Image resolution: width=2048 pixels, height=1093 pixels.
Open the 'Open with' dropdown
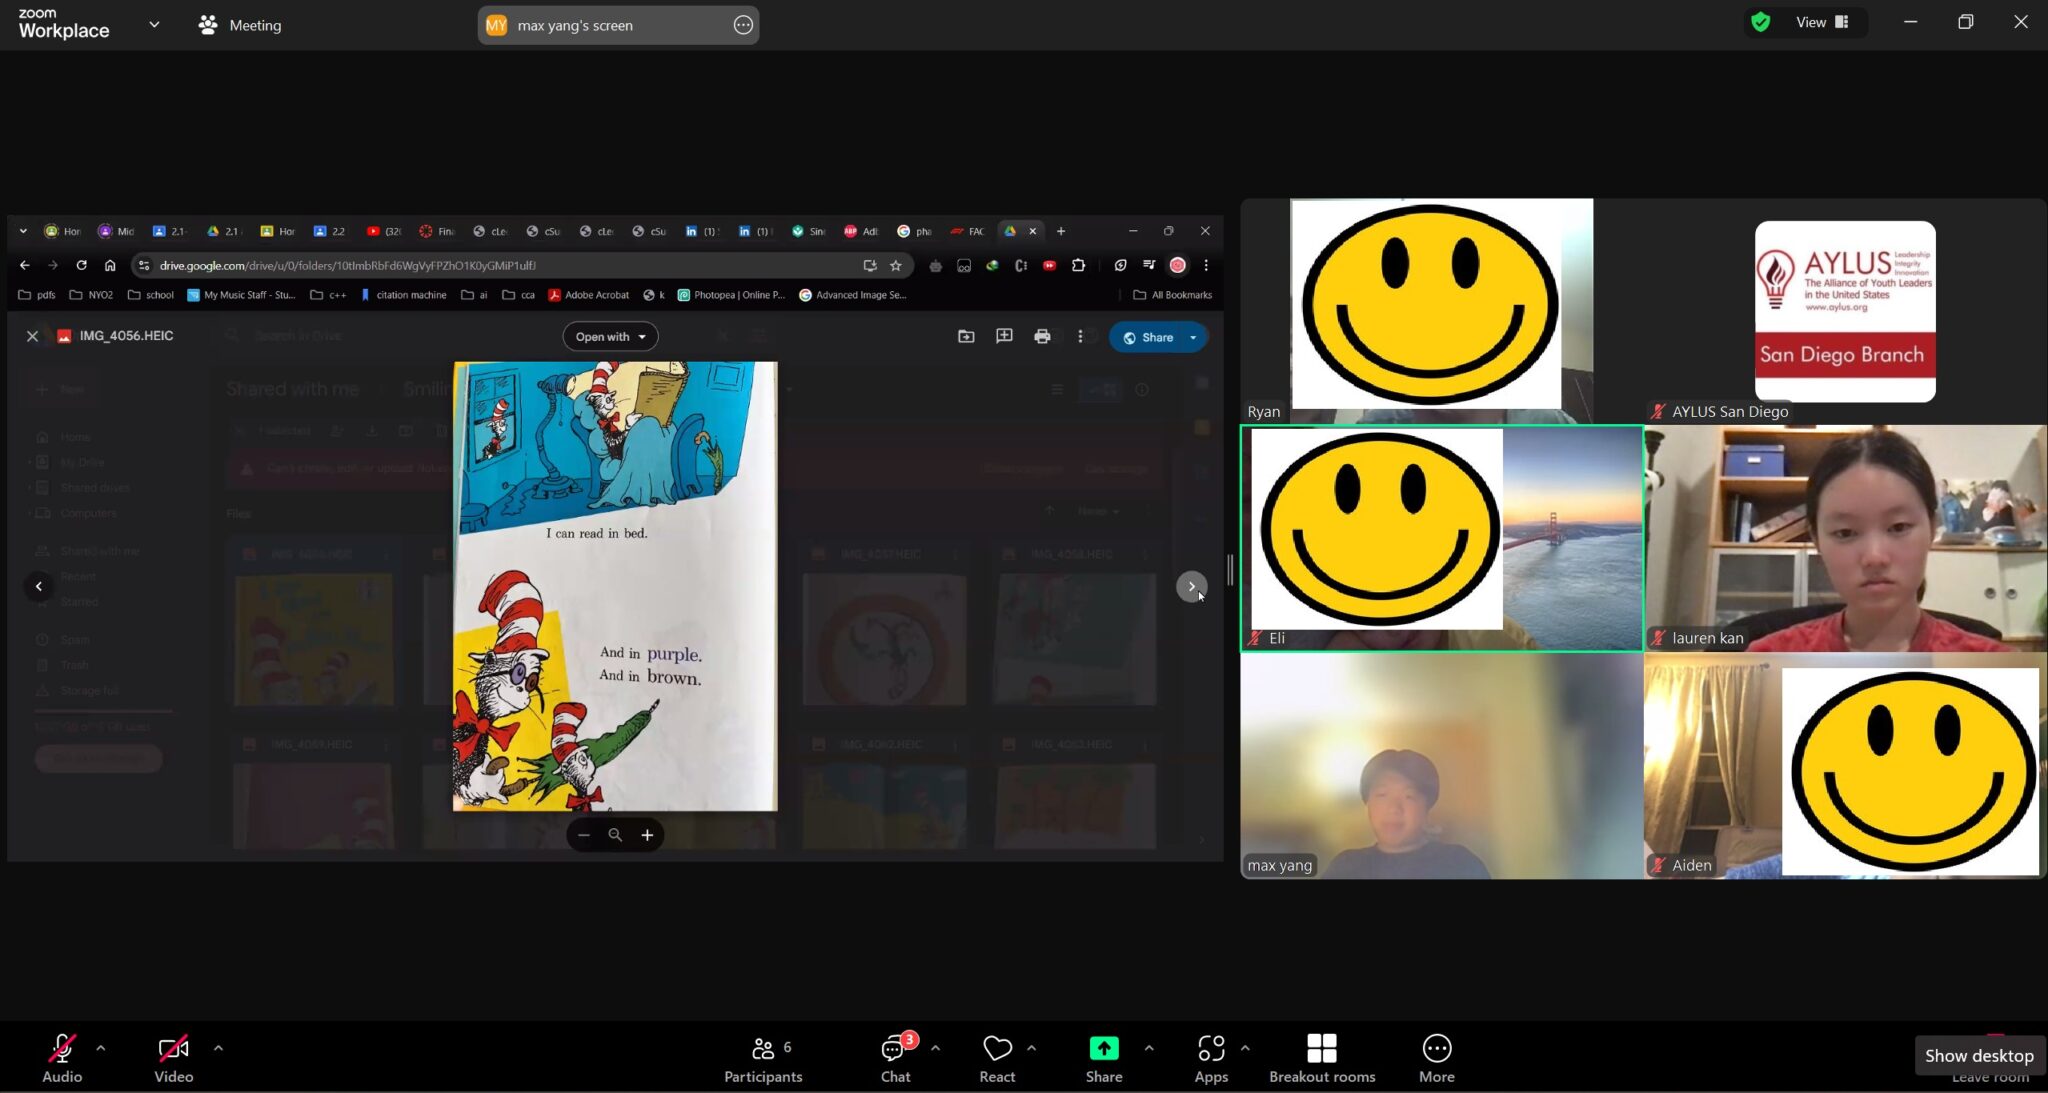610,337
